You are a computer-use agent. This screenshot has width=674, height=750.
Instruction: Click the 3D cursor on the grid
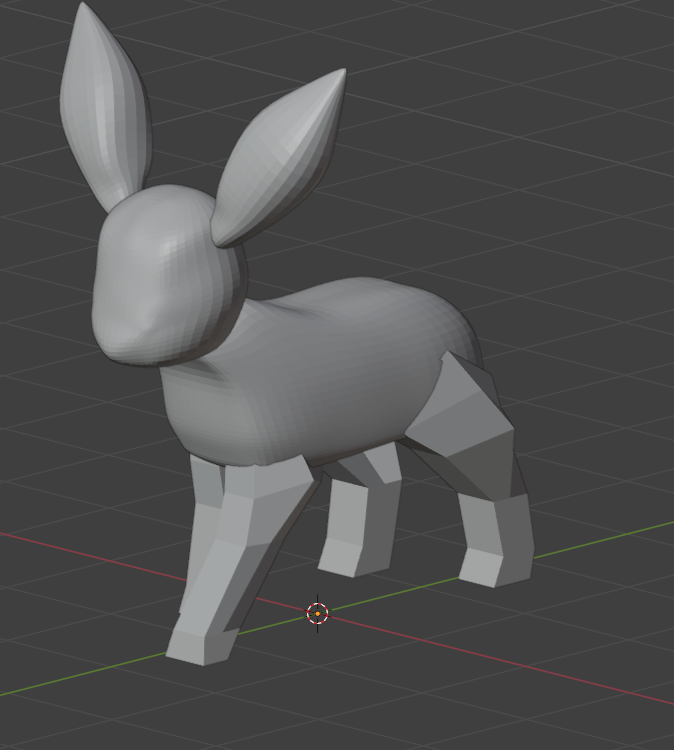317,613
